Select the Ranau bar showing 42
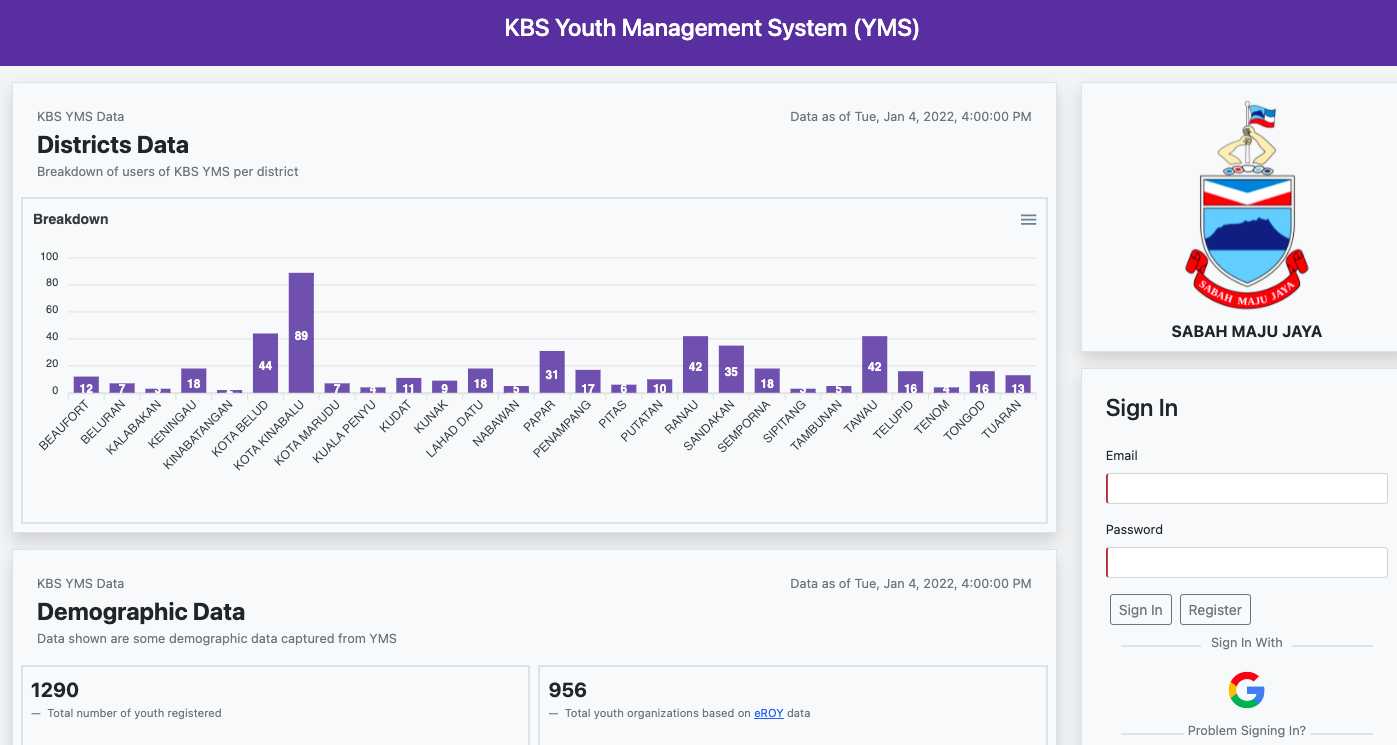 [x=695, y=364]
